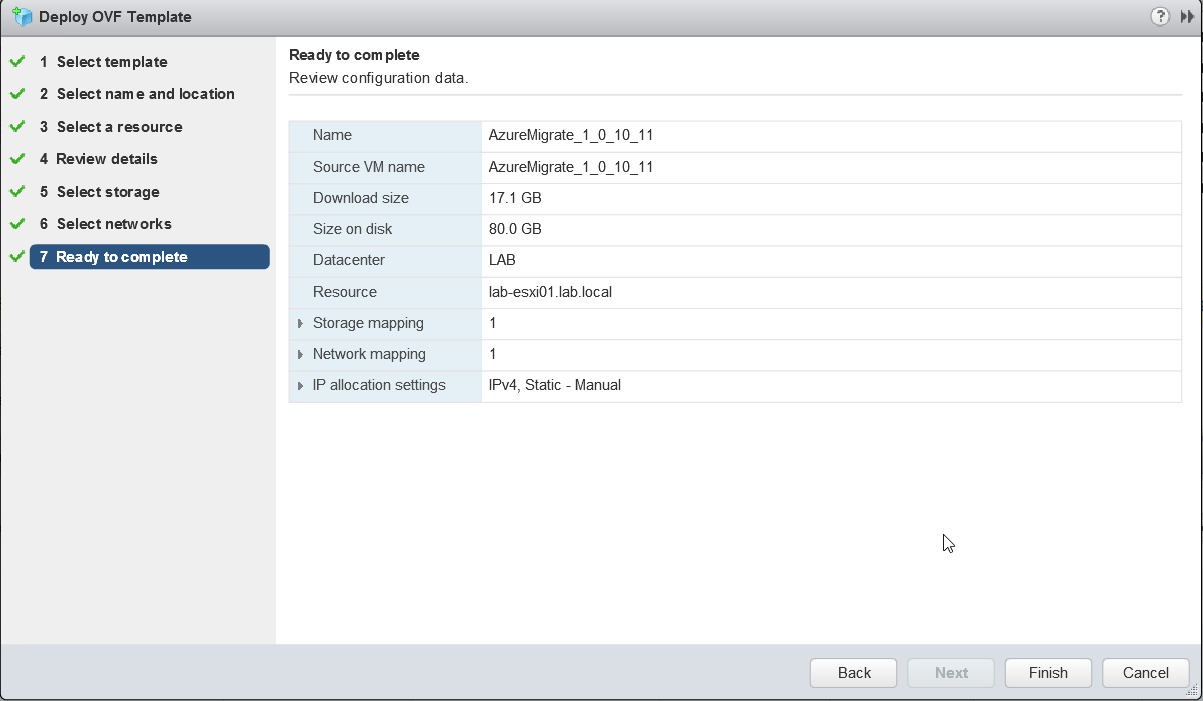Expand the IP allocation settings row
Screen dimensions: 1203x701
300,386
